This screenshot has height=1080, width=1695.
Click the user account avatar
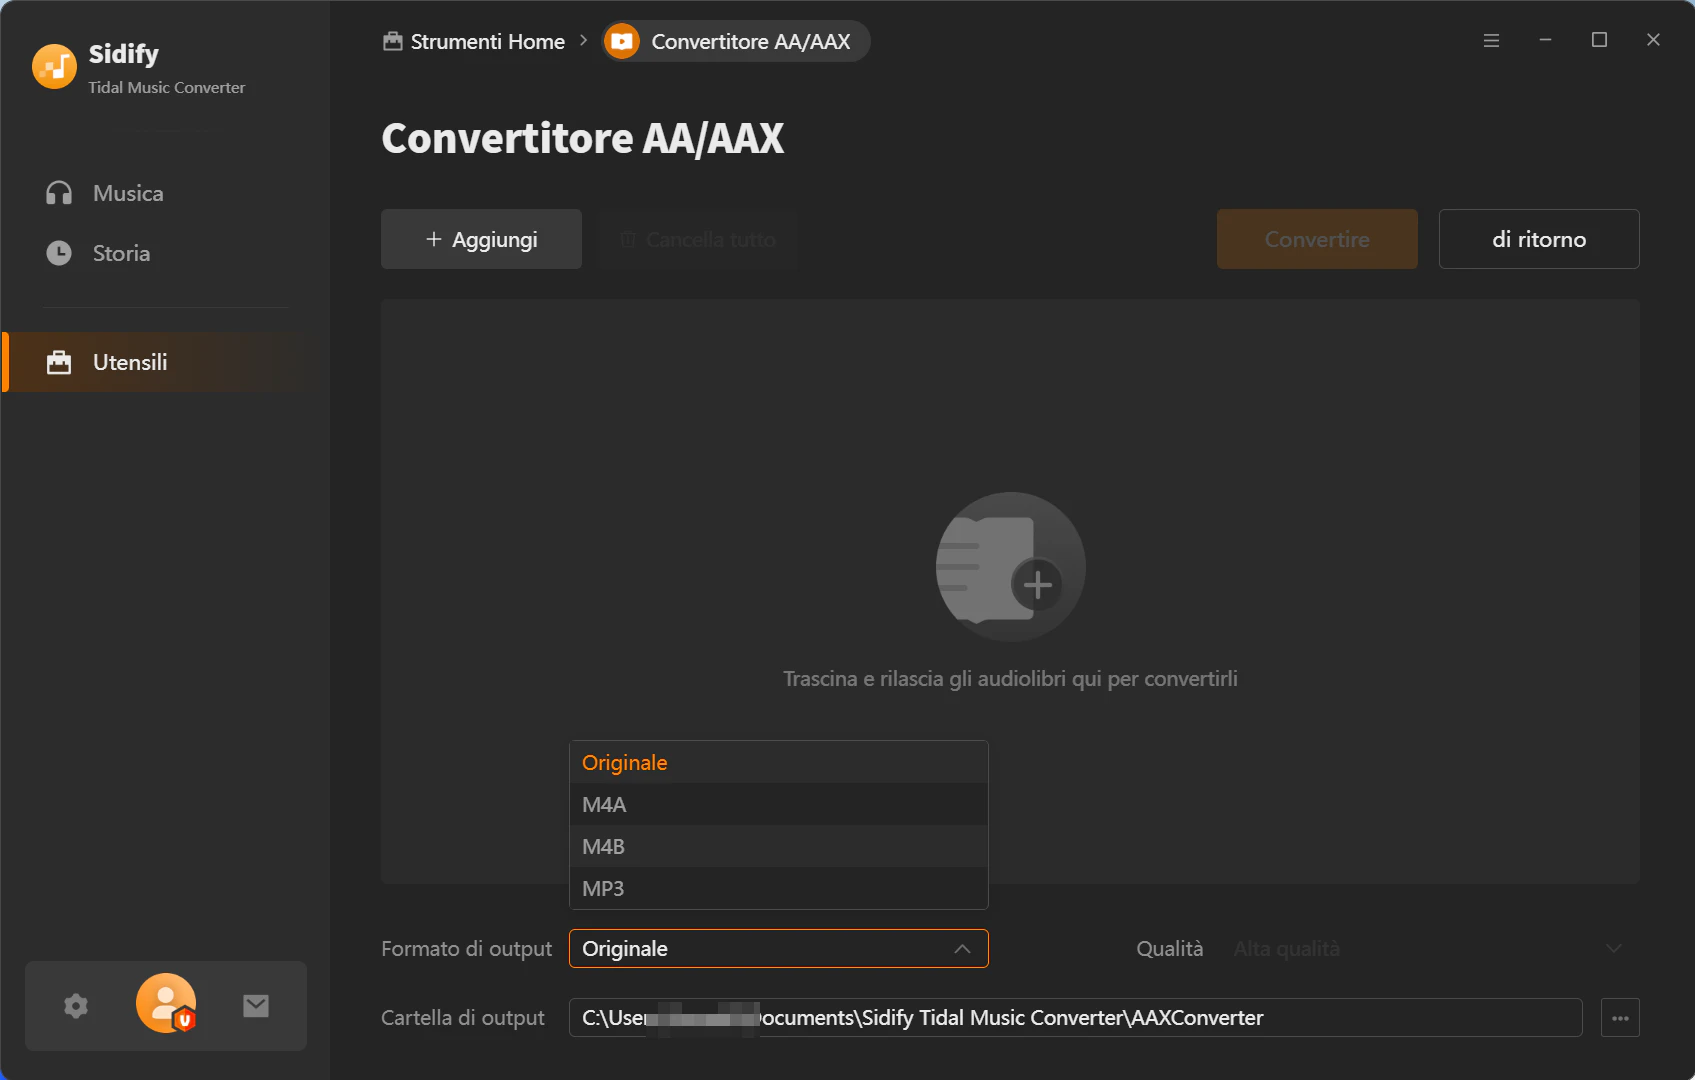pos(166,1003)
